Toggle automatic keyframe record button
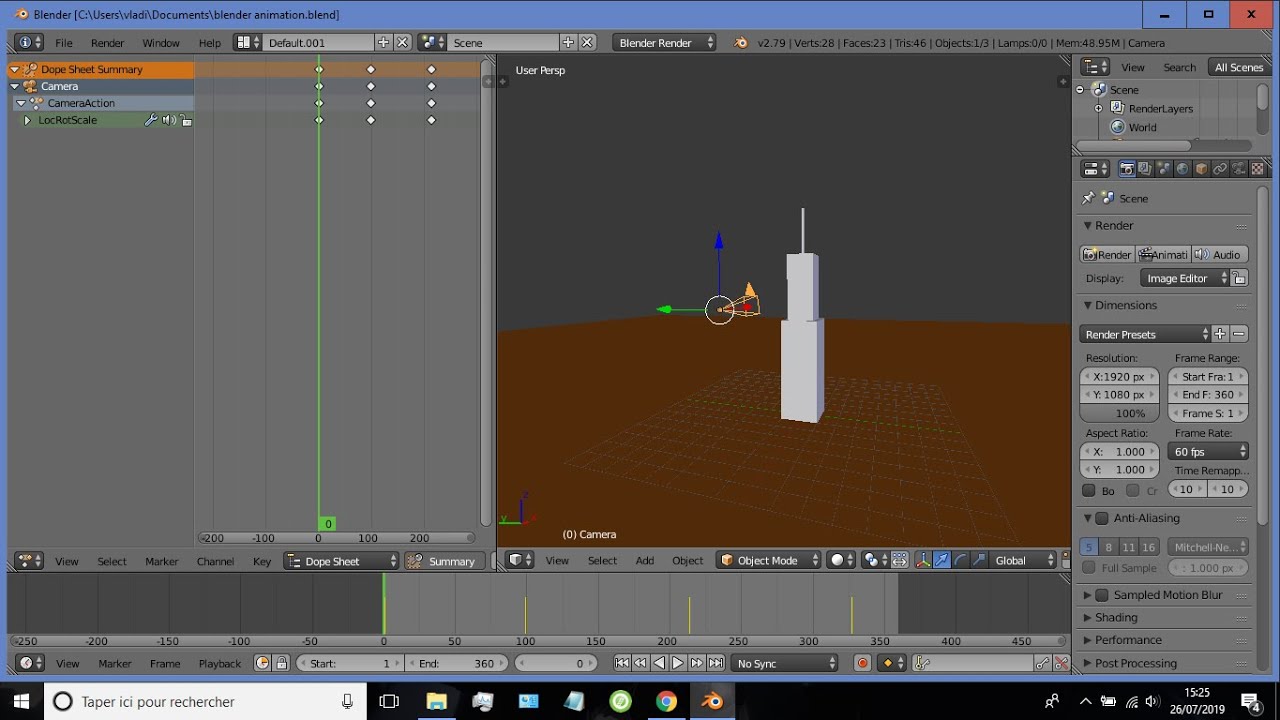 coord(863,663)
